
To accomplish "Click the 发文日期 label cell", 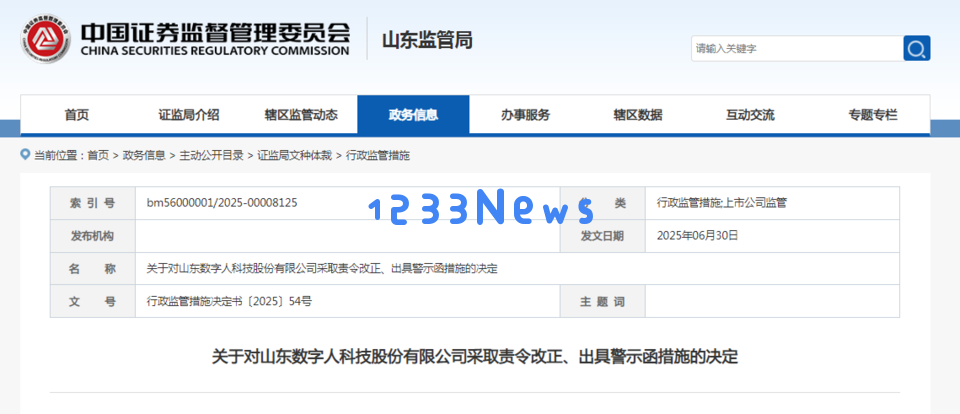I will click(x=602, y=236).
